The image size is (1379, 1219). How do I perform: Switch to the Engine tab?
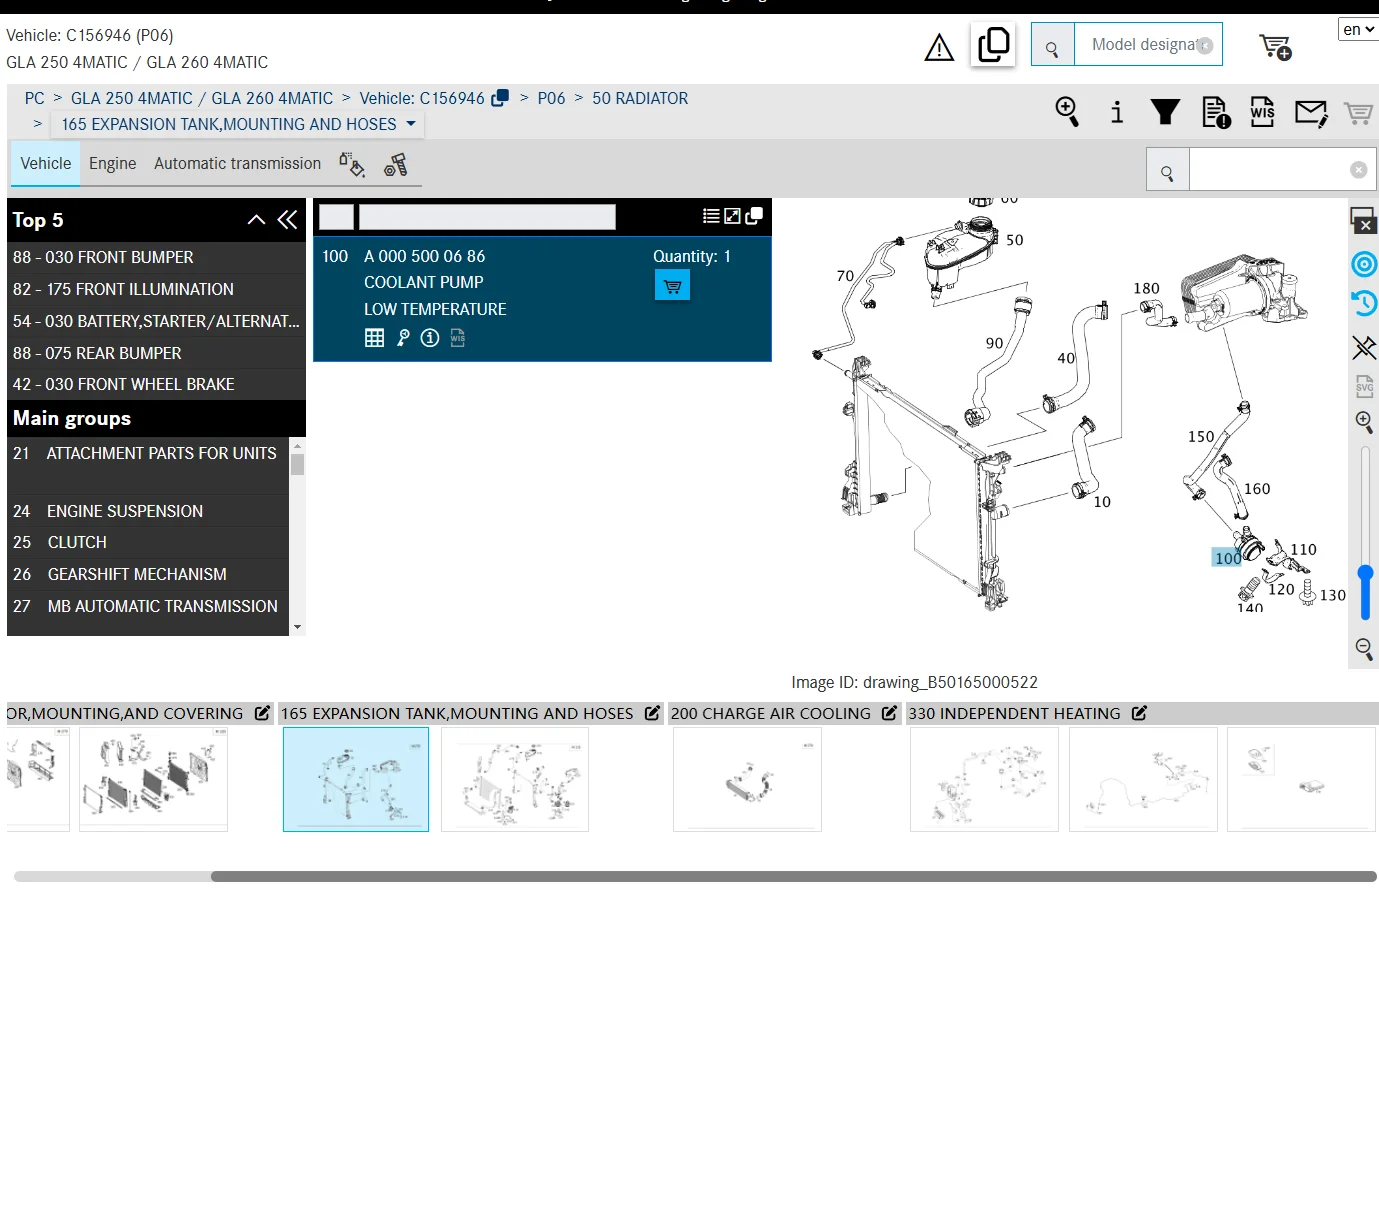(x=112, y=164)
